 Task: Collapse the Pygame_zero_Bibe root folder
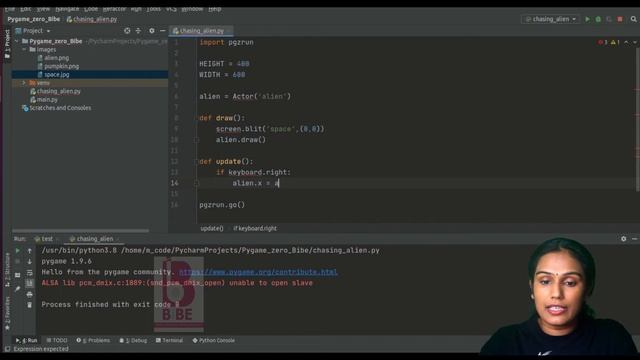coord(17,41)
